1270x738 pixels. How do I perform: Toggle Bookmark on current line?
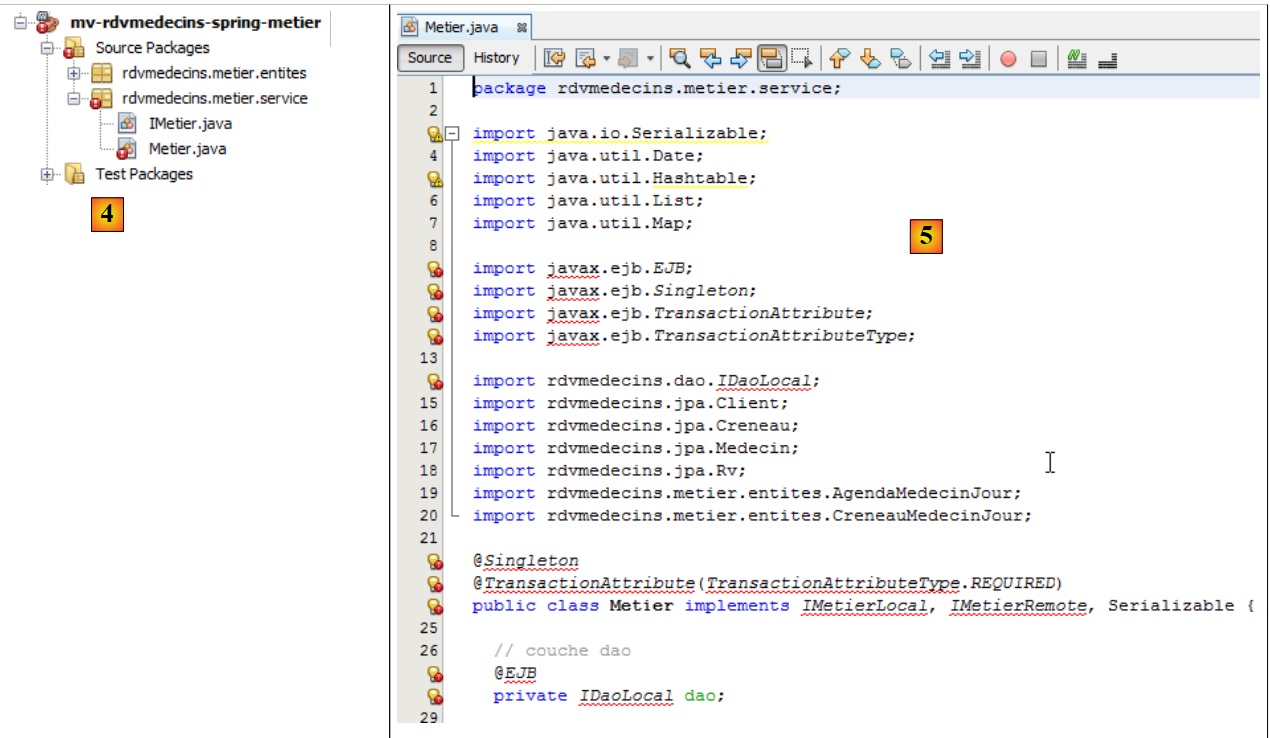(x=901, y=58)
